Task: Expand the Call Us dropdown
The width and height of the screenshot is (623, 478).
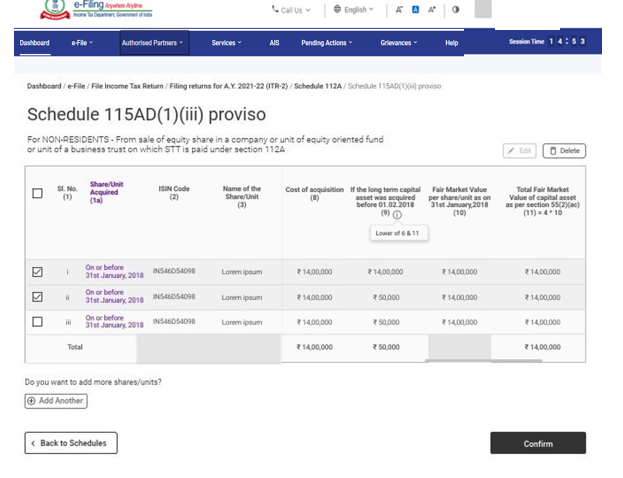Action: pos(291,10)
